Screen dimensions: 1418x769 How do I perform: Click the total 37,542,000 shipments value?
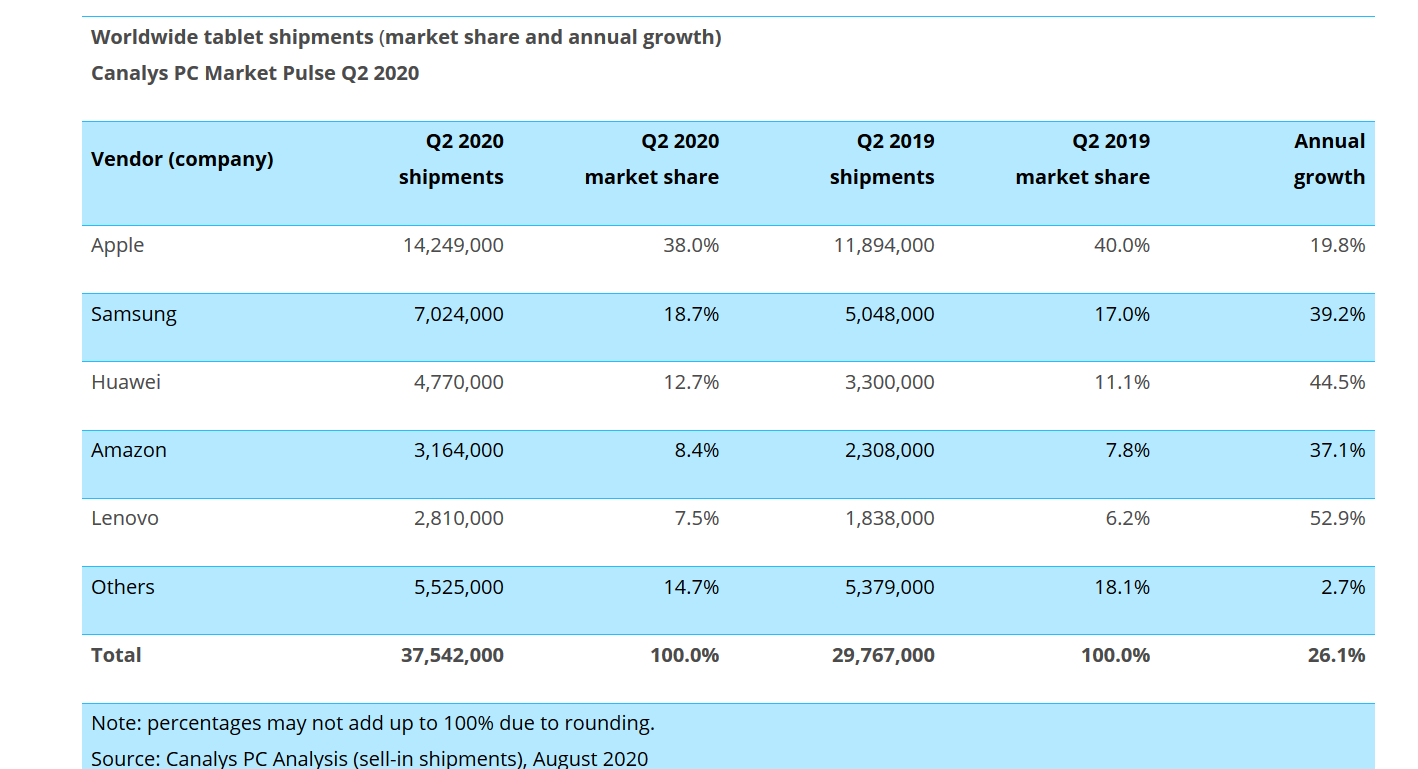click(x=451, y=655)
